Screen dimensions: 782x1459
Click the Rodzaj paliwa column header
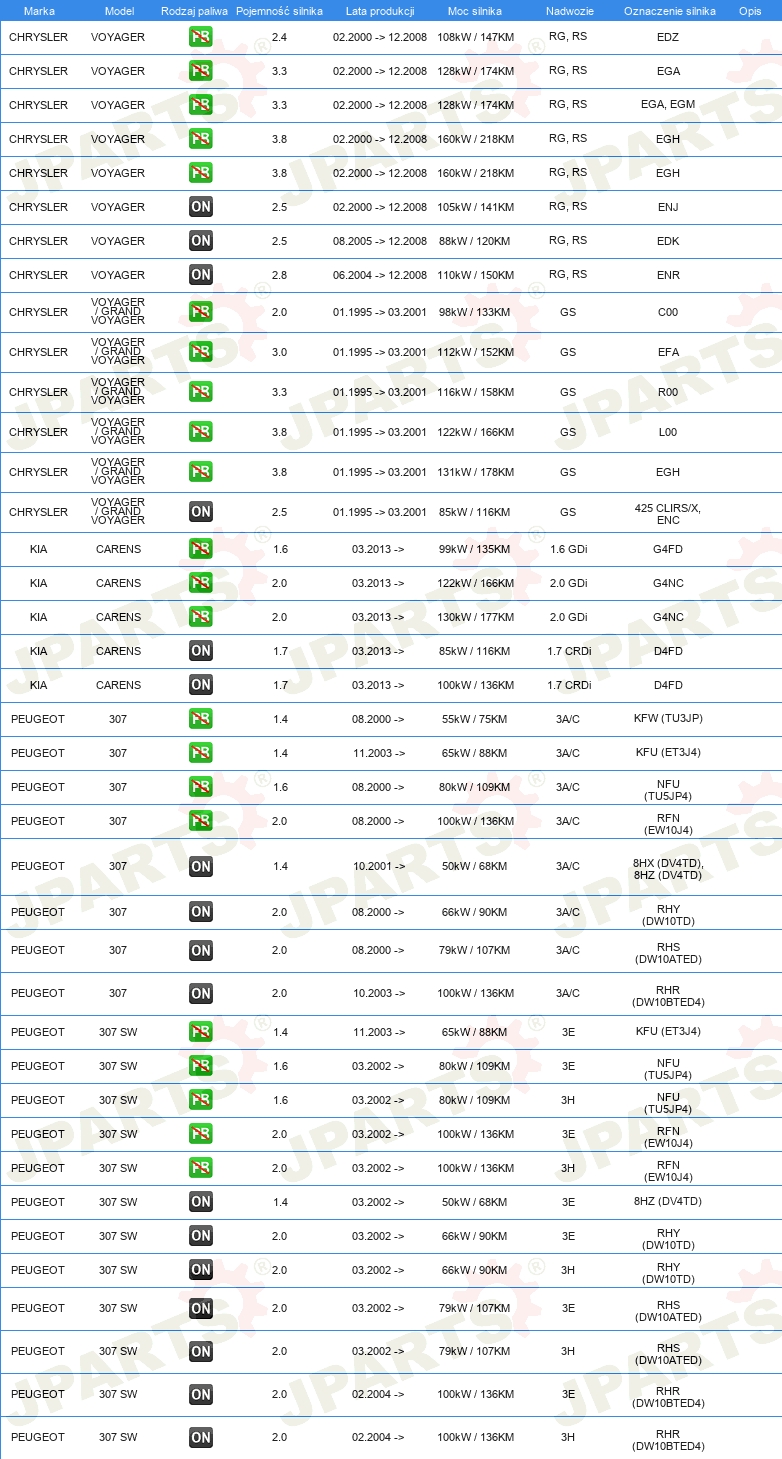coord(195,11)
